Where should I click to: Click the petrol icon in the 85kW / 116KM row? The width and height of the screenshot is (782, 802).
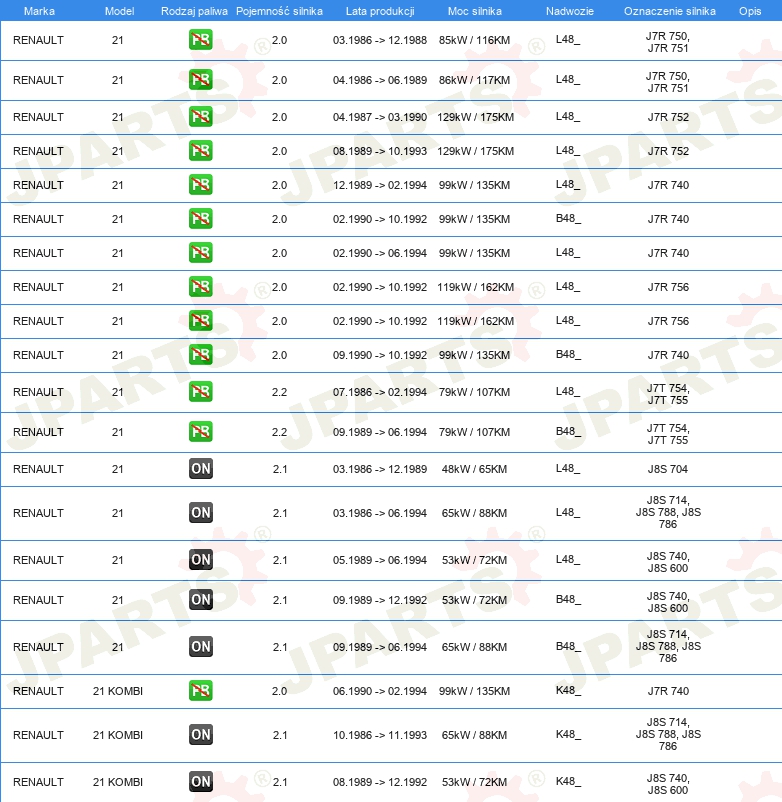200,40
